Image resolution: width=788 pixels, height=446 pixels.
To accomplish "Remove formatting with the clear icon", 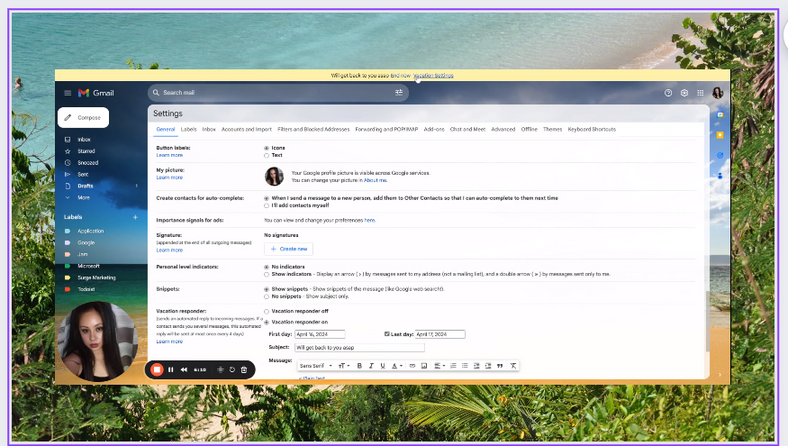I will pyautogui.click(x=513, y=366).
